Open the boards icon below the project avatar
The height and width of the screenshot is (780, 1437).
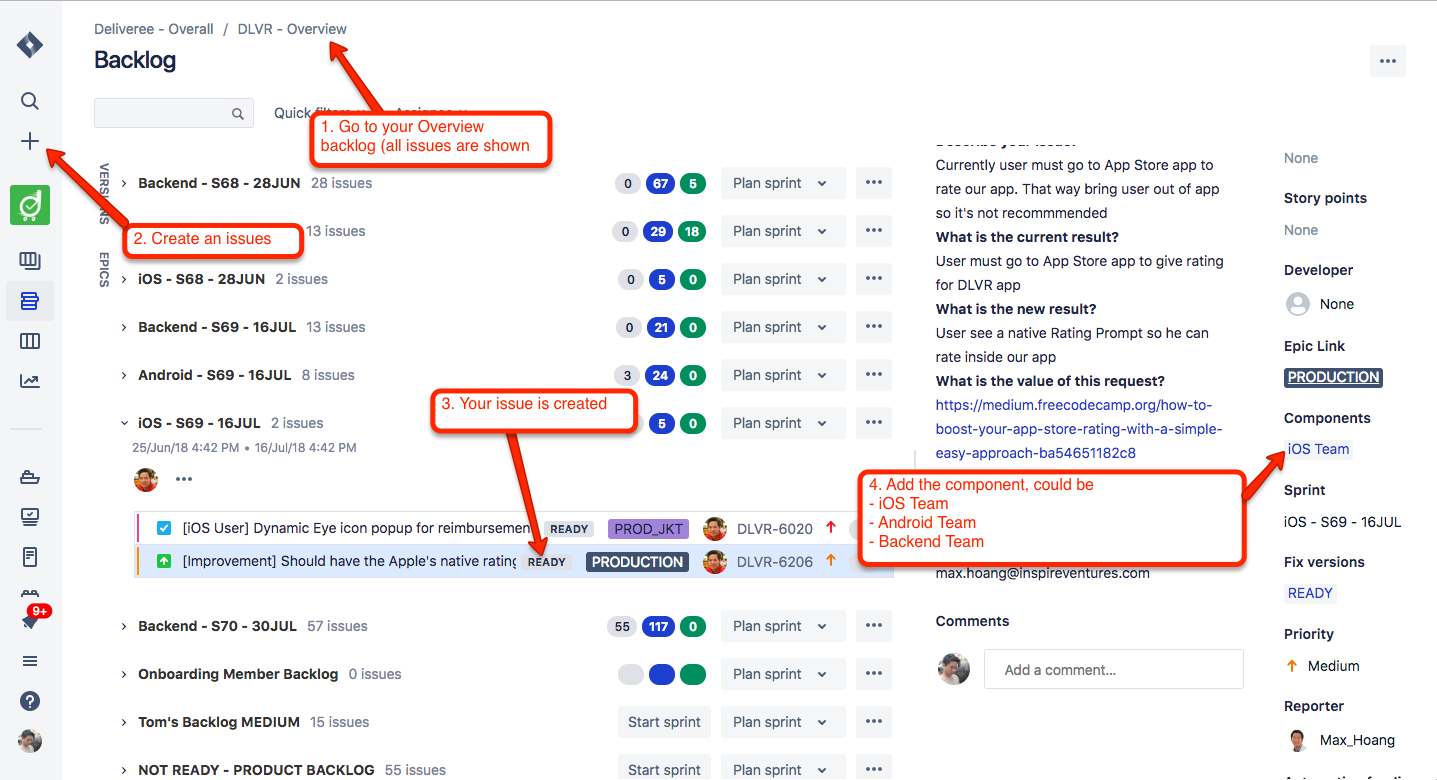coord(30,261)
